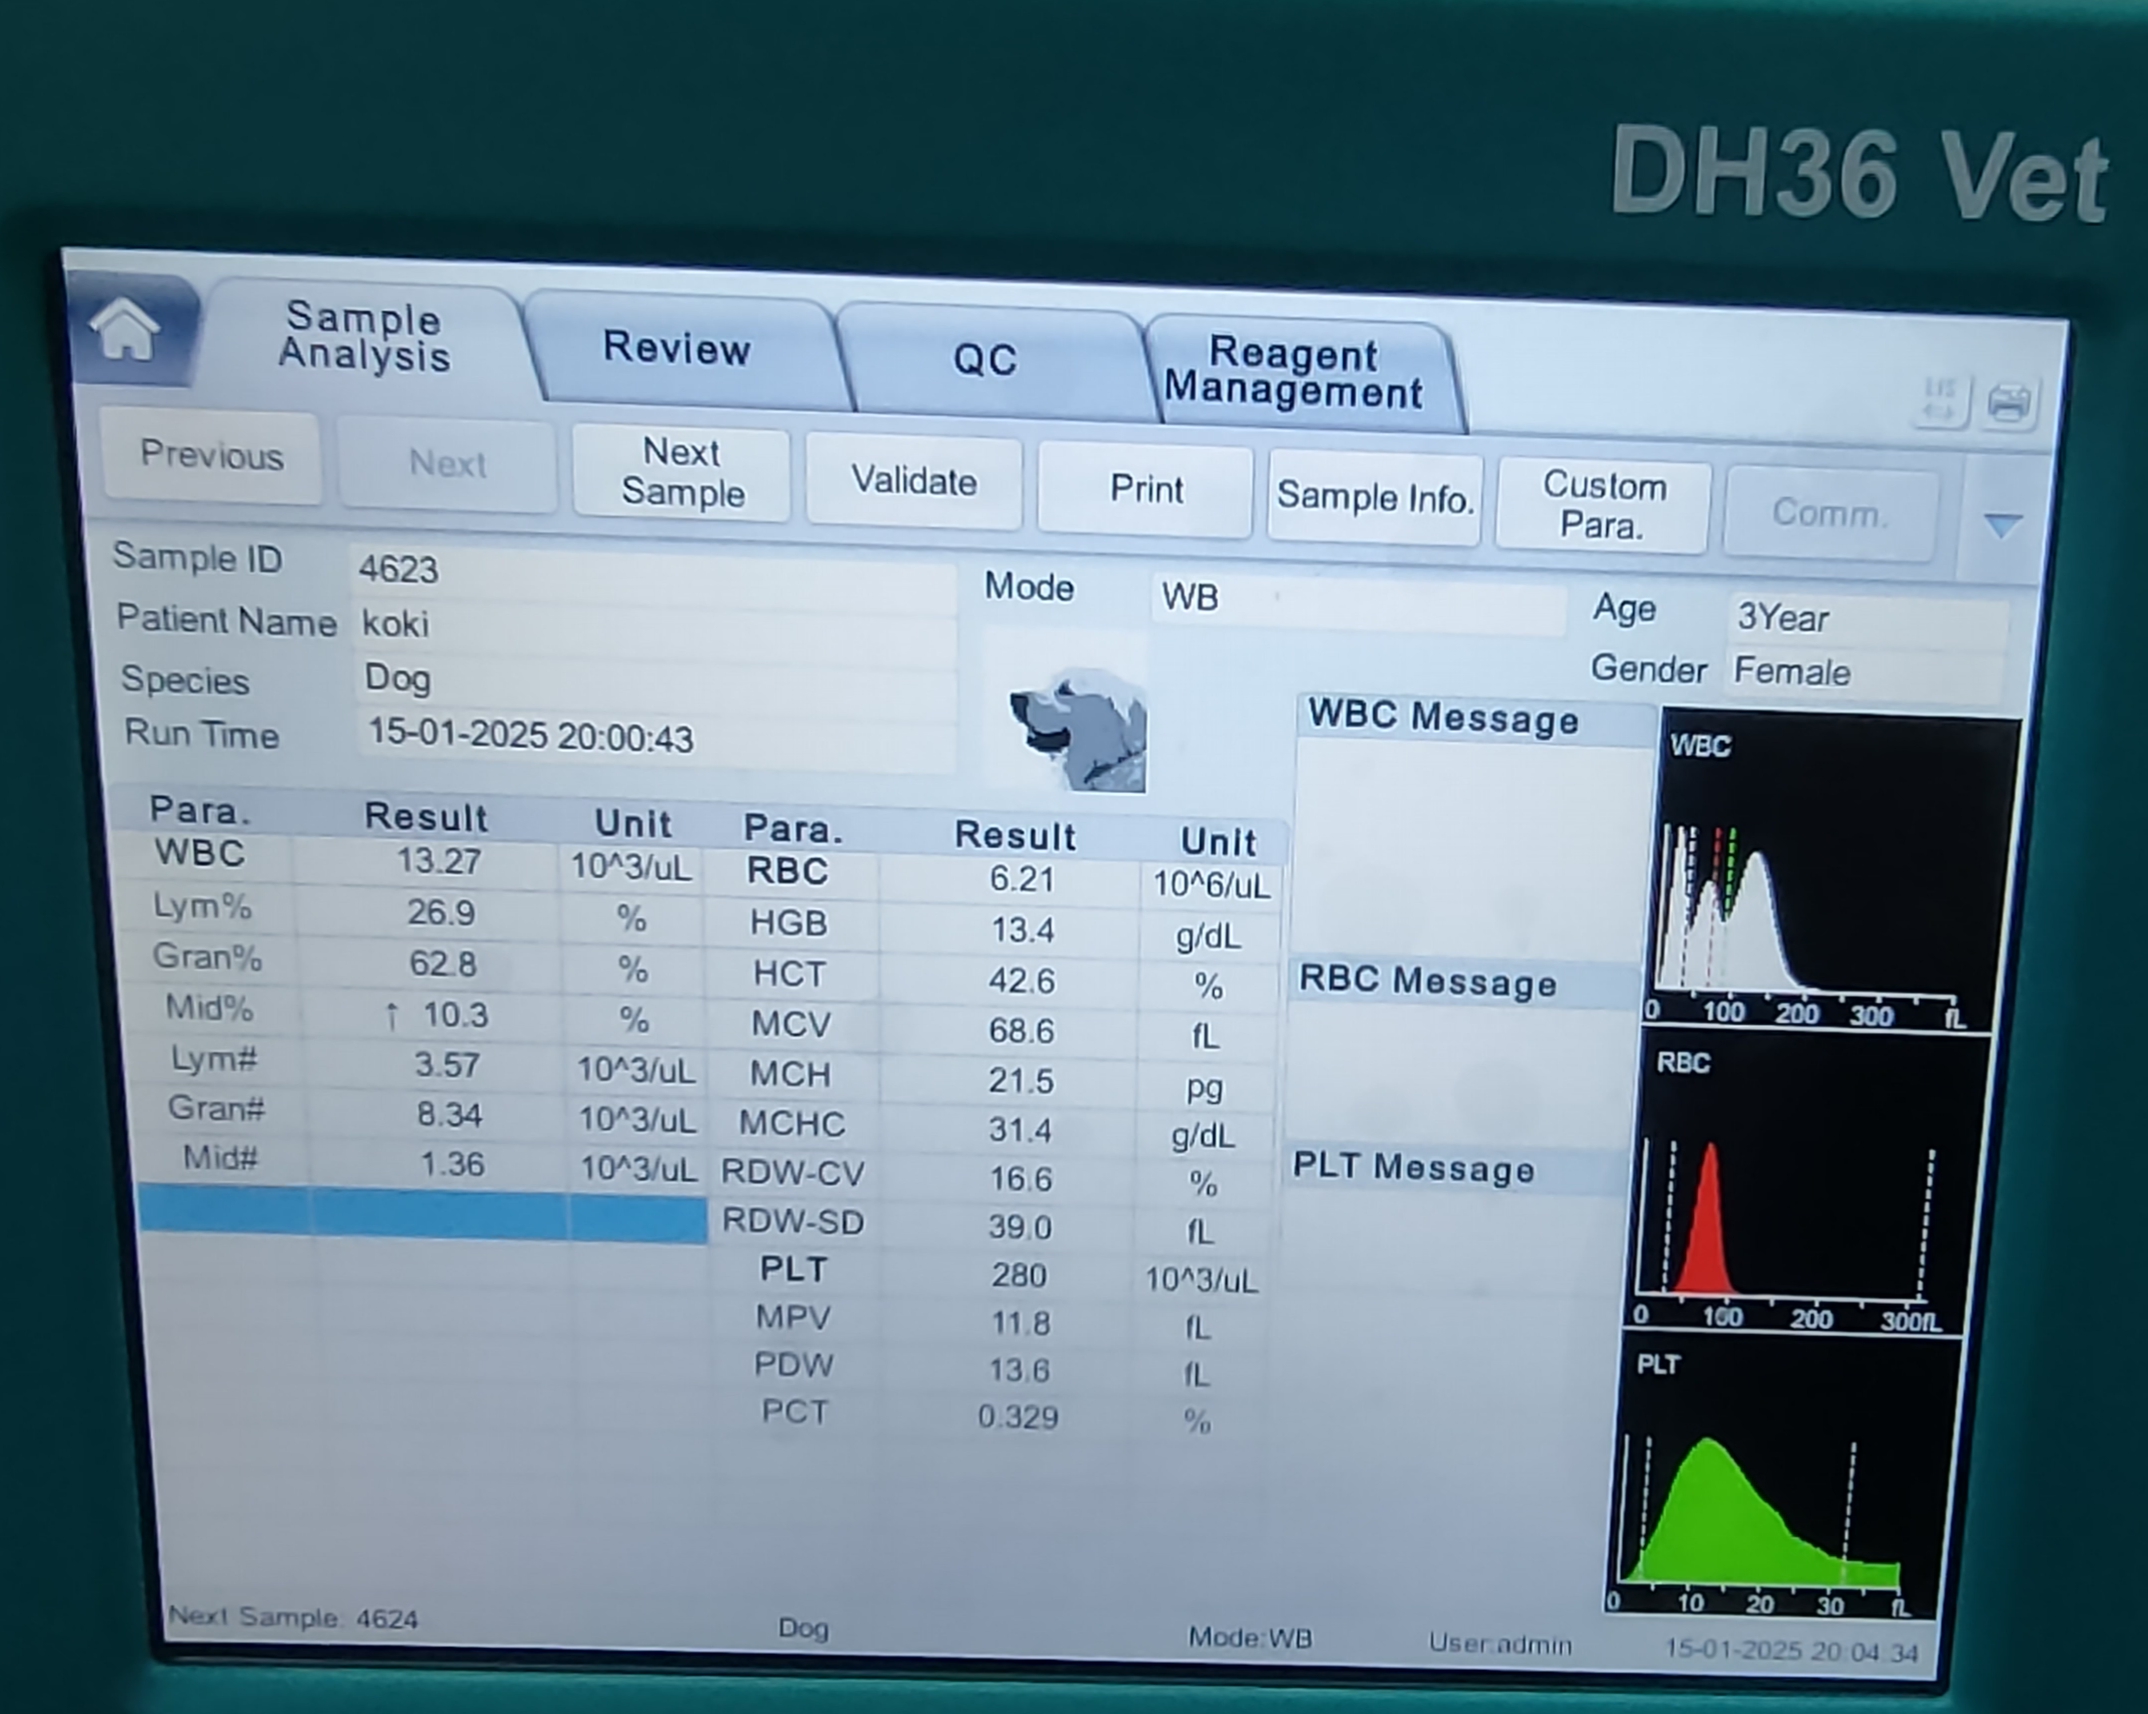Select the HCT result 42.6
The height and width of the screenshot is (1714, 2148).
pos(1021,981)
